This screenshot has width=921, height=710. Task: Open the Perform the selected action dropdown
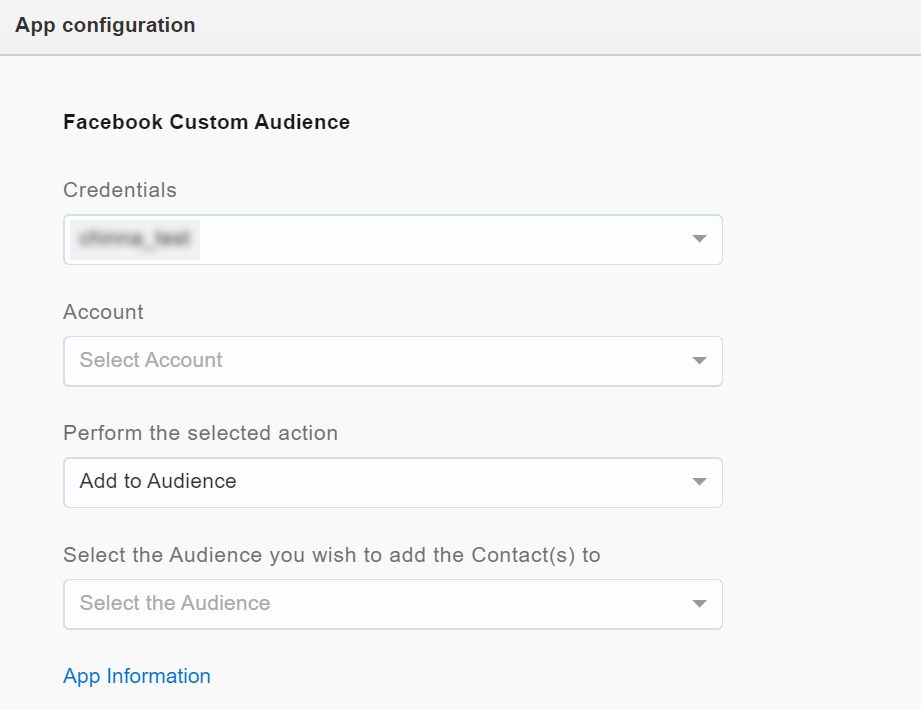[x=420, y=483]
